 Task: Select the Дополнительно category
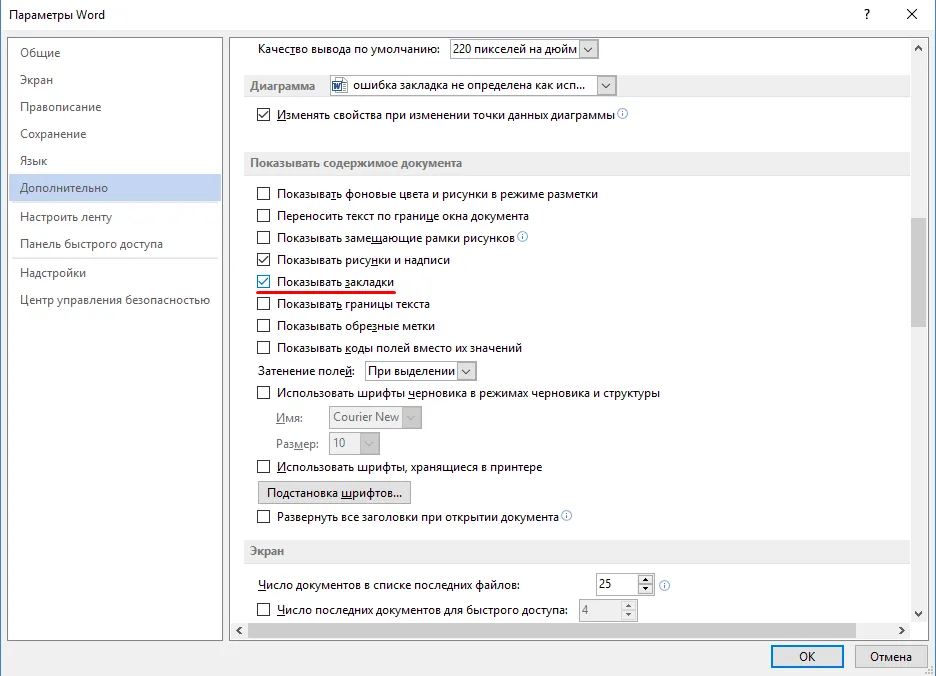click(115, 188)
